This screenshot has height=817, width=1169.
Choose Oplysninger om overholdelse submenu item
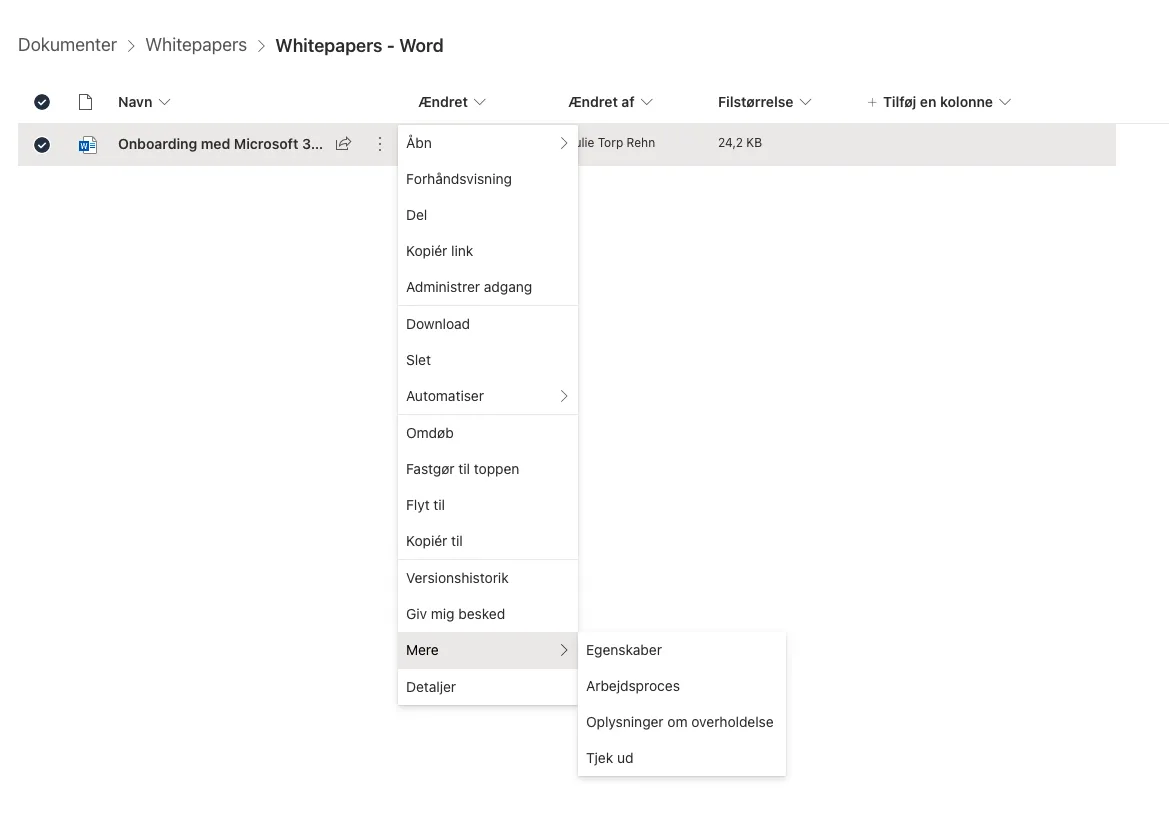tap(681, 722)
